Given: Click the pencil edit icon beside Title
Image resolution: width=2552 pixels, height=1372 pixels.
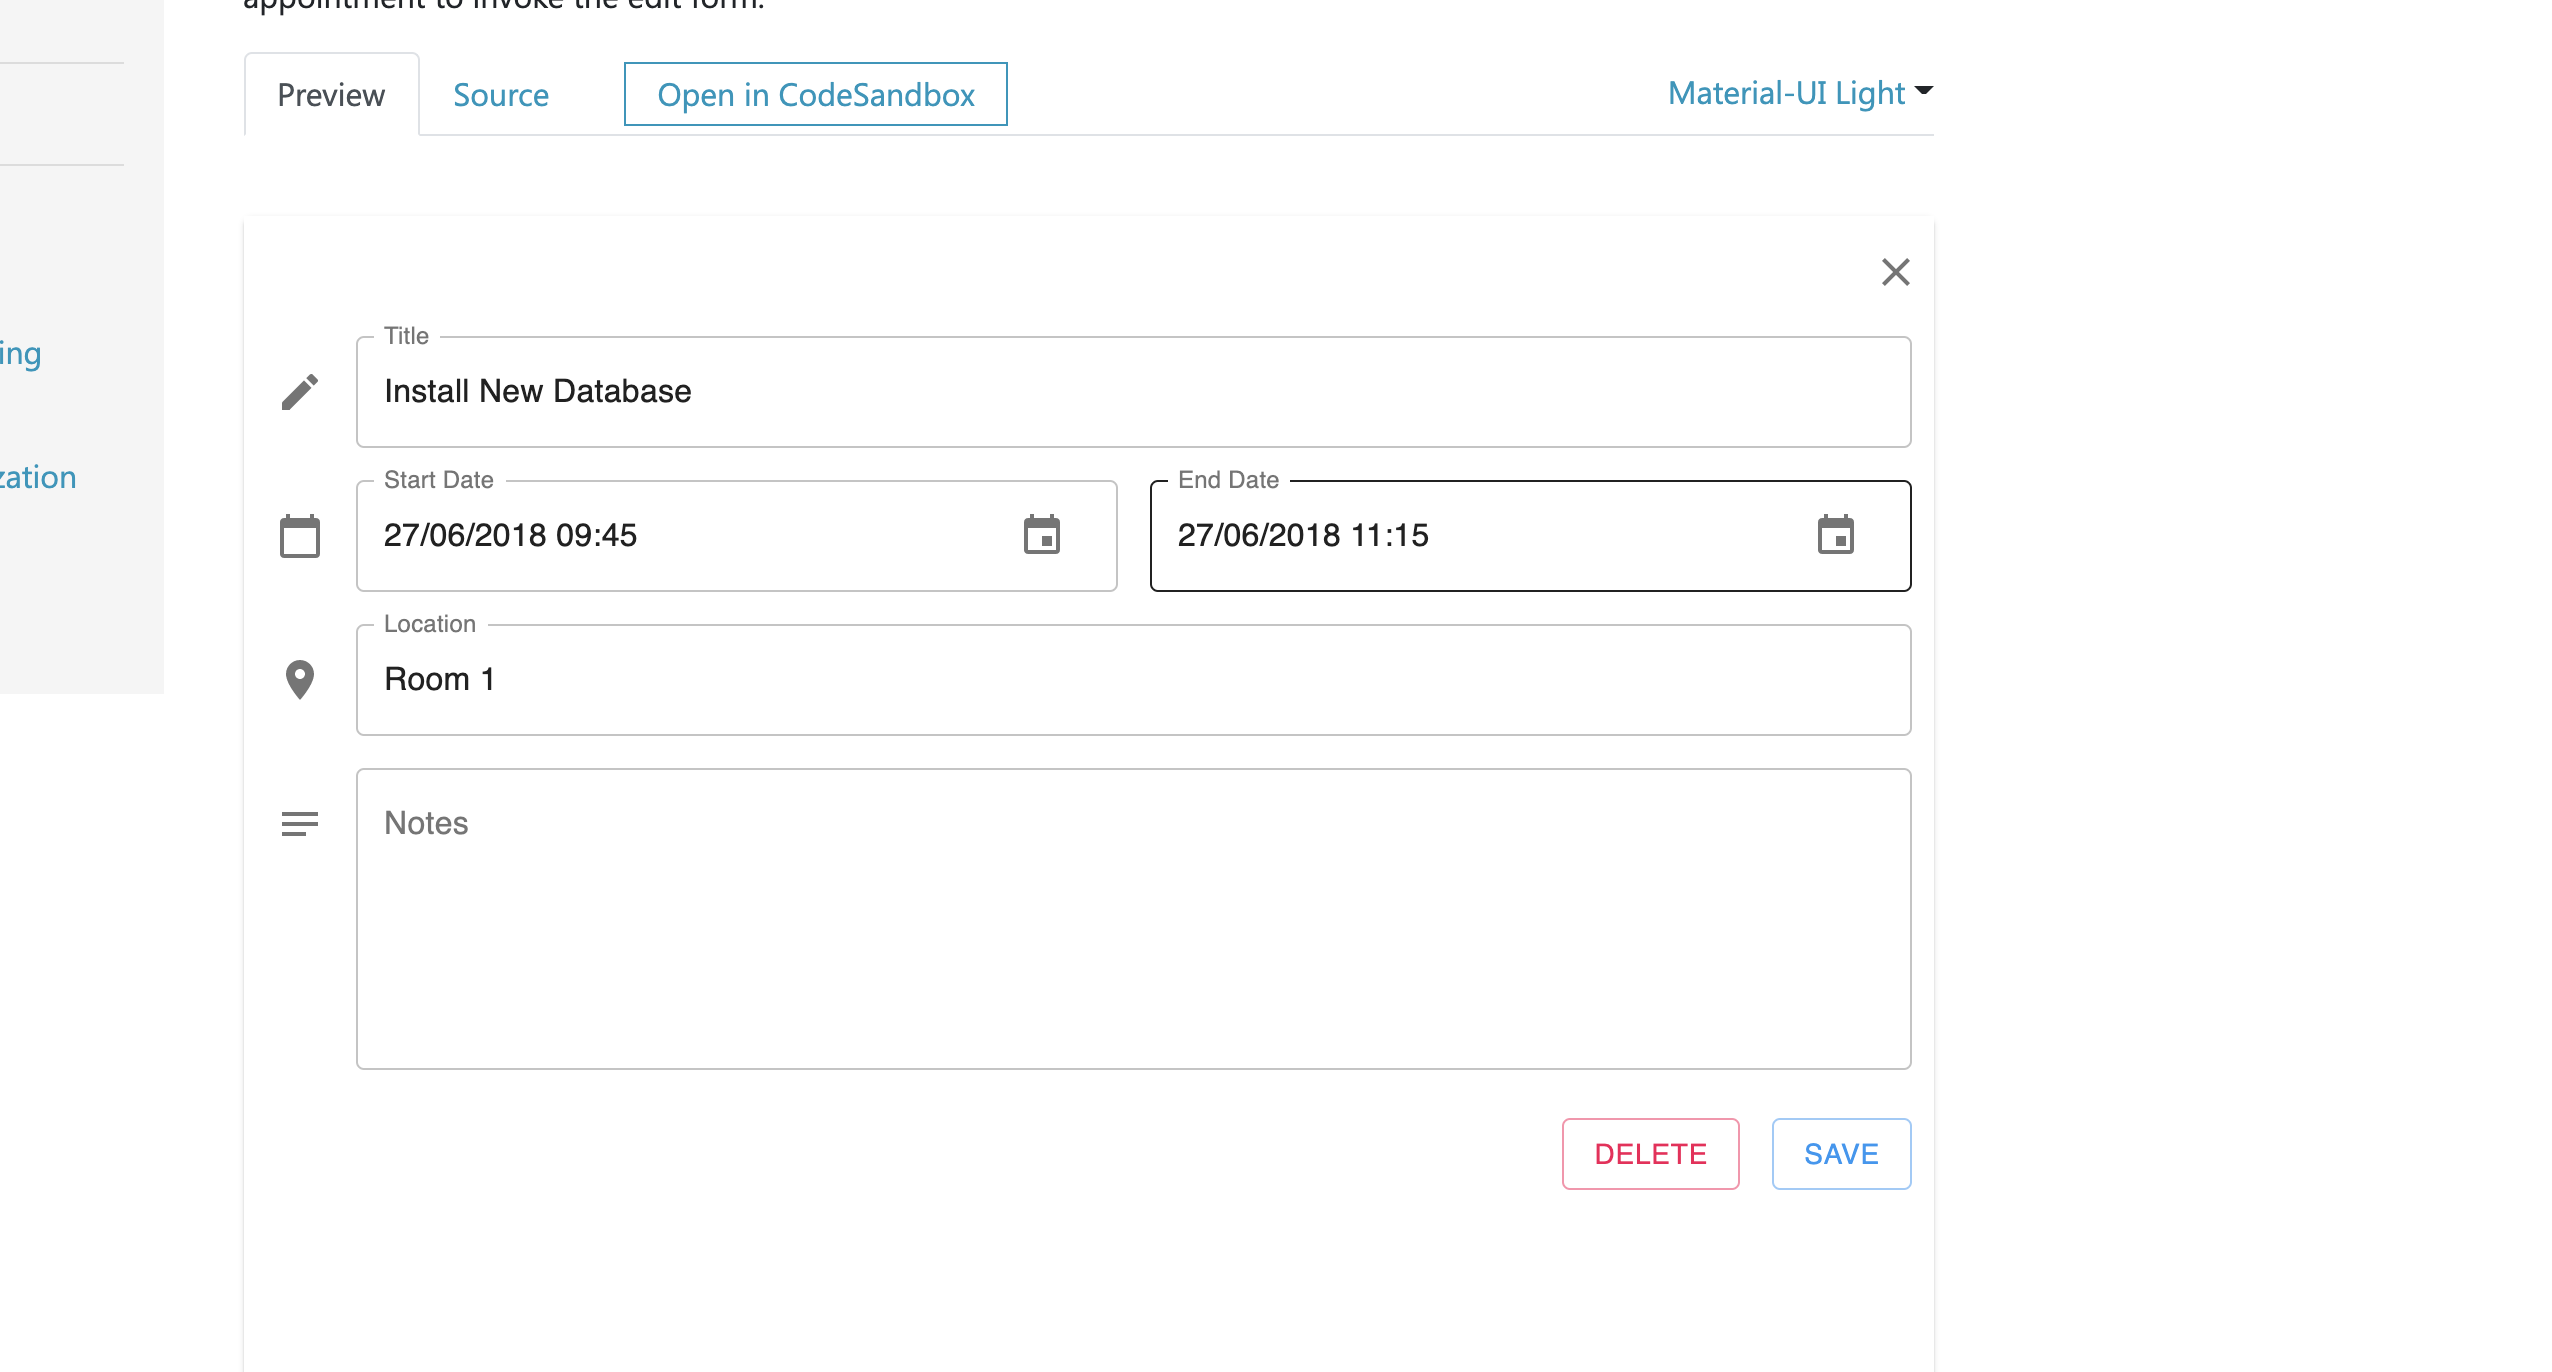Looking at the screenshot, I should click(x=299, y=391).
